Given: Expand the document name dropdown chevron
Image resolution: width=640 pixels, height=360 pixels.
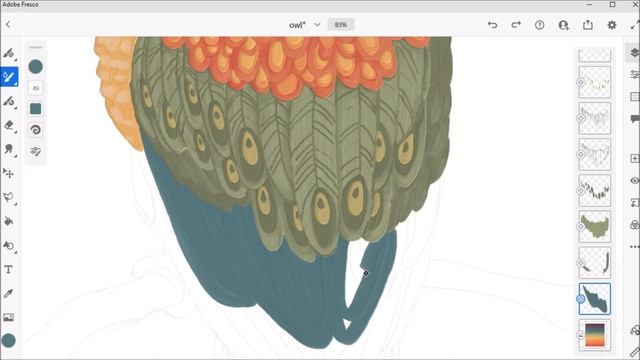Looking at the screenshot, I should point(317,25).
